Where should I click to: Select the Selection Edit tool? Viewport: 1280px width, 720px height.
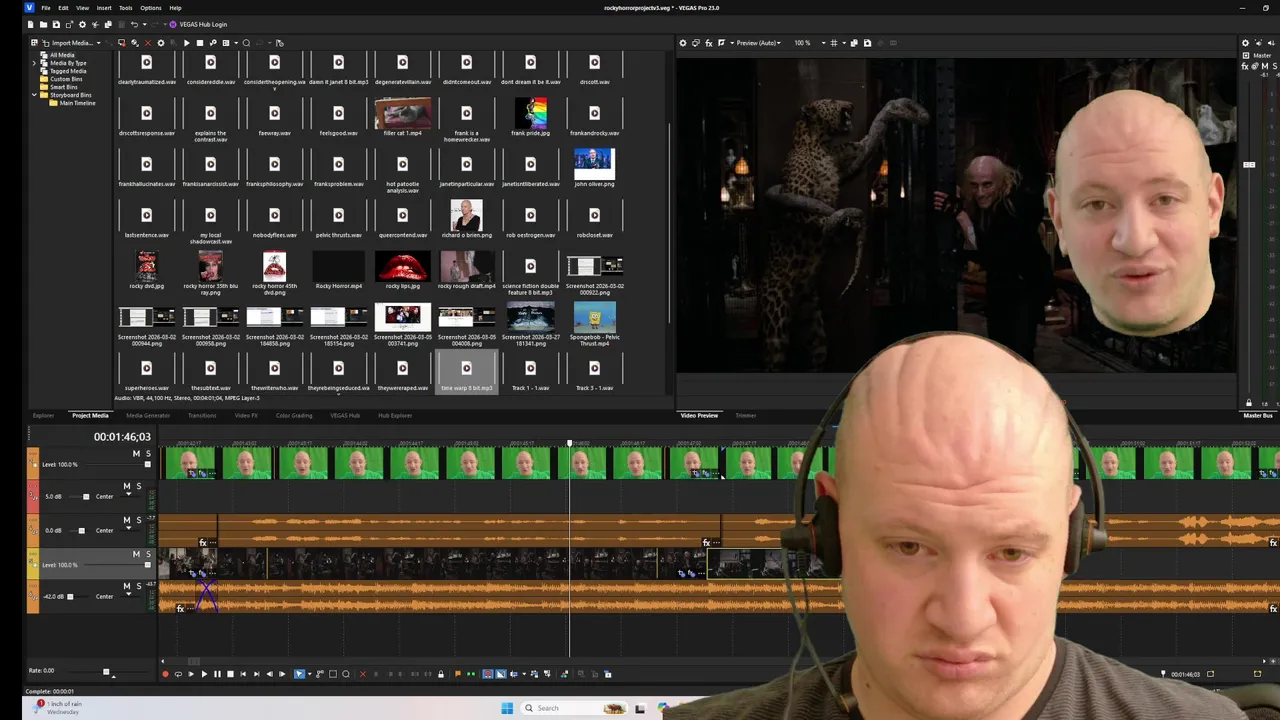pos(333,674)
